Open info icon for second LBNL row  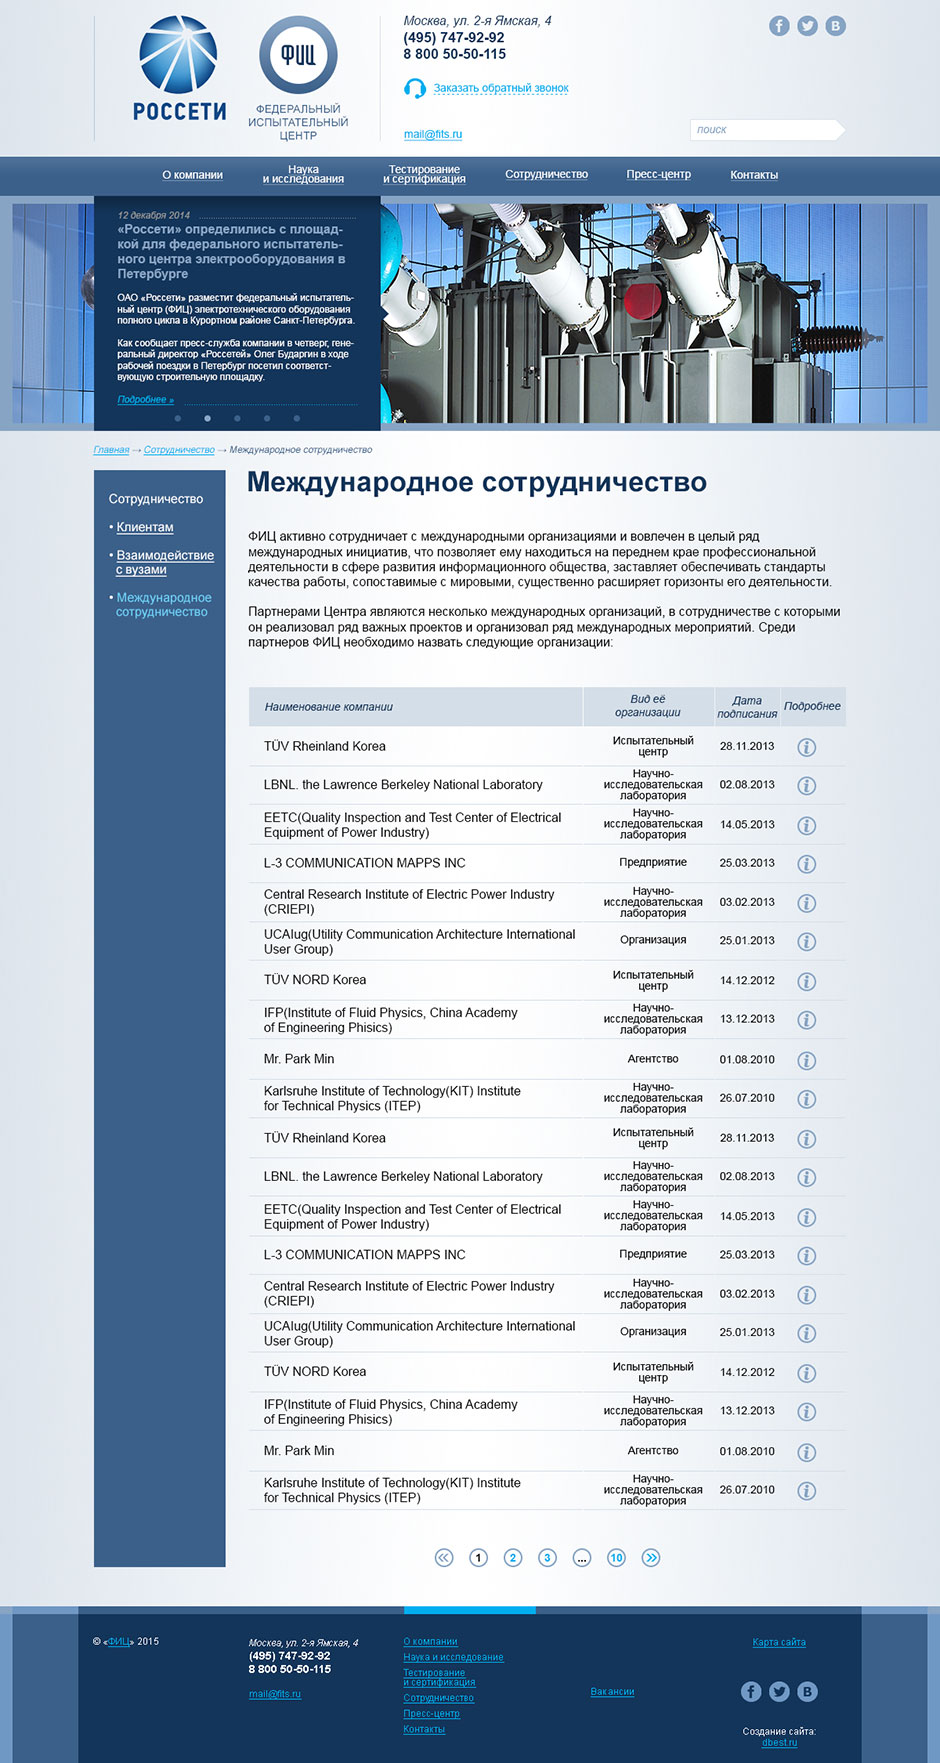click(x=806, y=1178)
